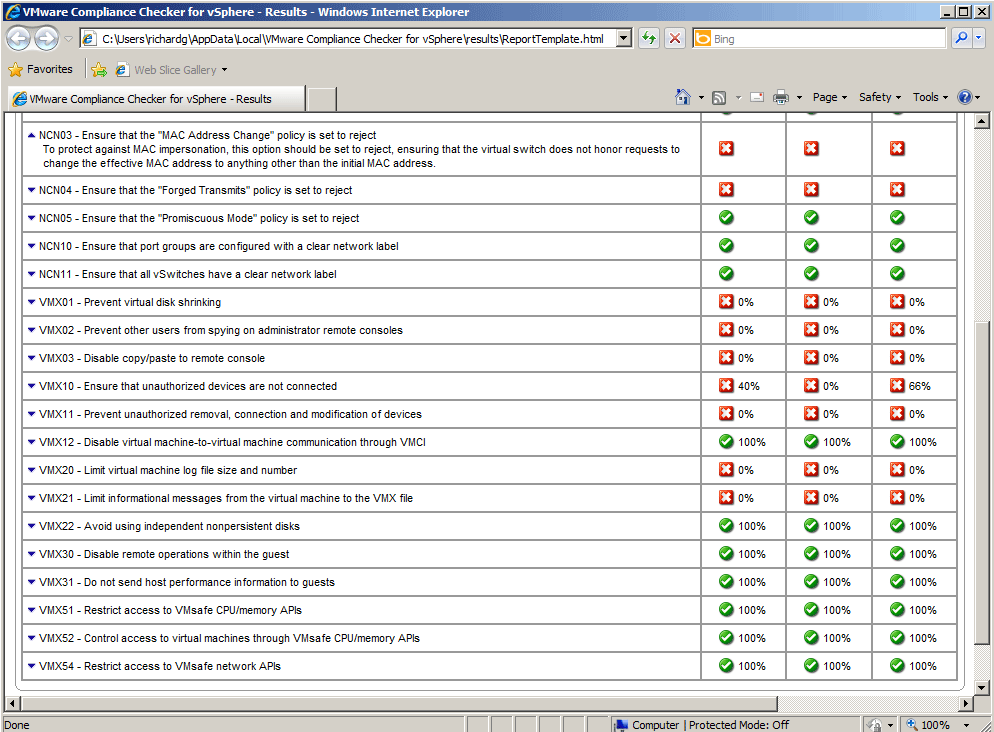
Task: Click the Web Slice Gallery icon
Action: pyautogui.click(x=122, y=70)
